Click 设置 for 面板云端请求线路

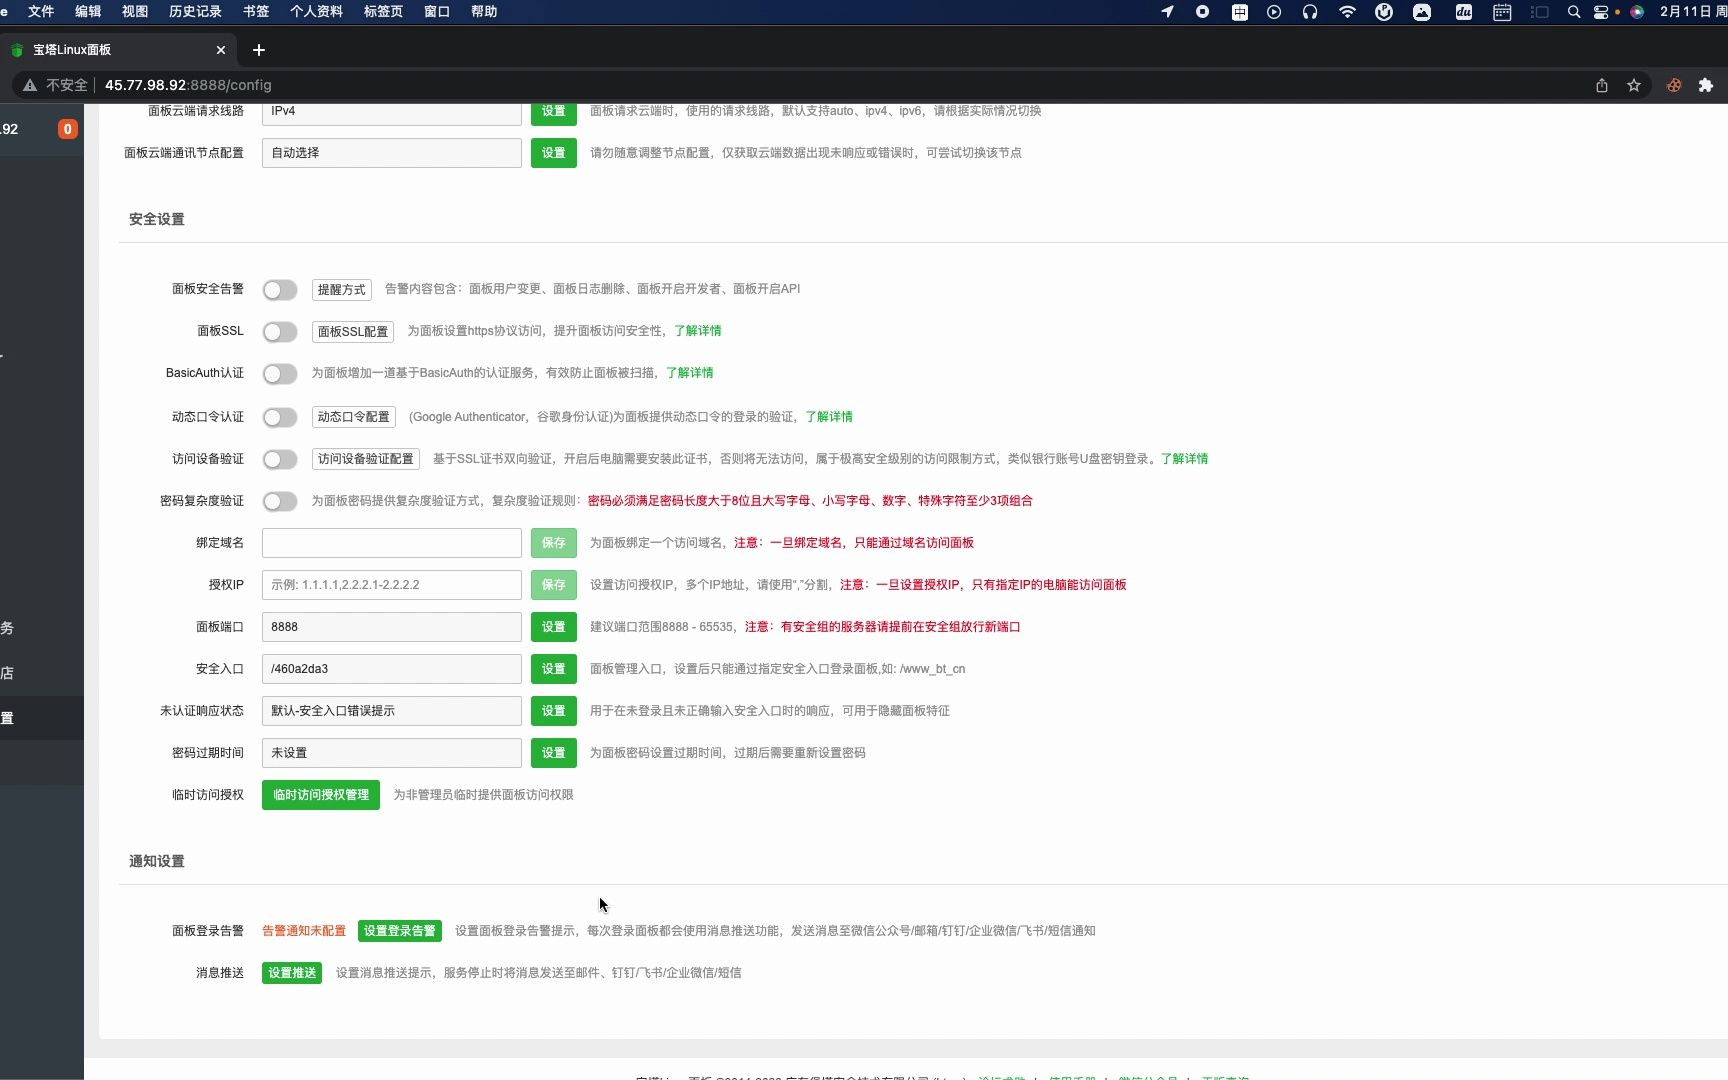(x=554, y=112)
